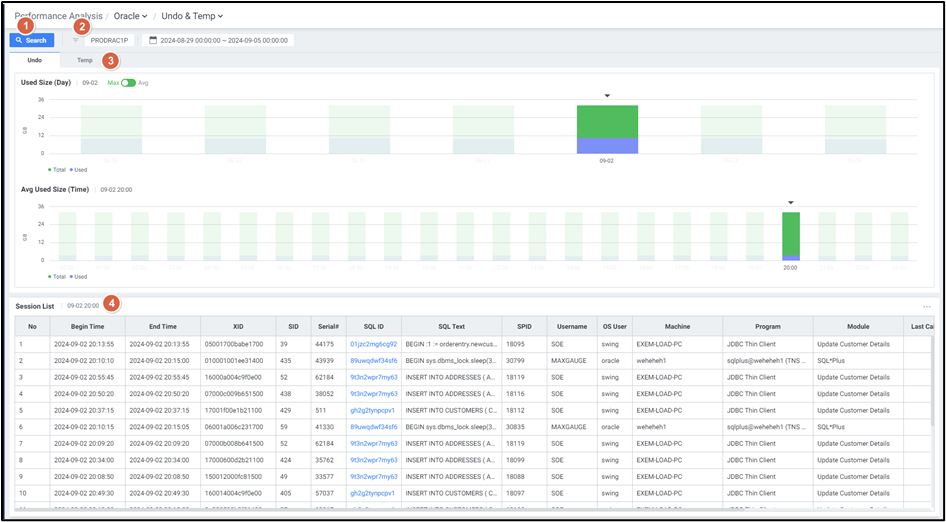Toggle the Max/Avg switch
Image resolution: width=946 pixels, height=522 pixels.
[x=128, y=83]
